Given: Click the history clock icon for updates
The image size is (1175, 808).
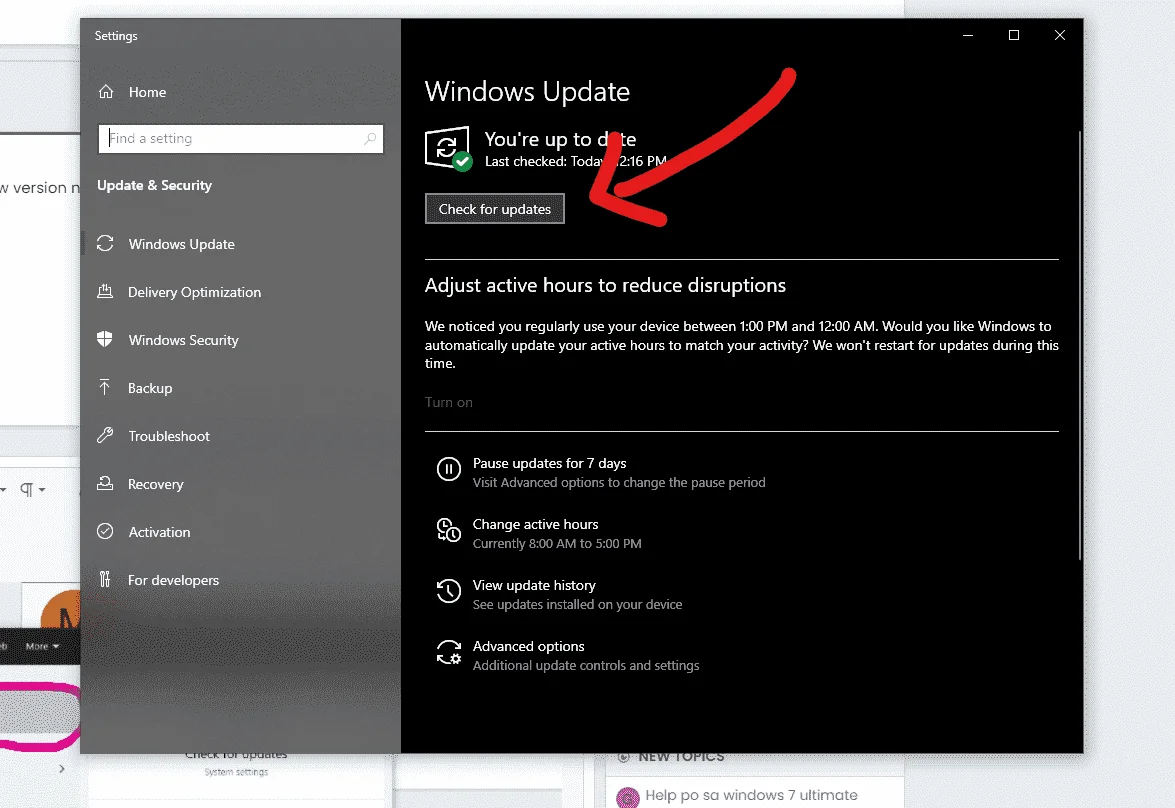Looking at the screenshot, I should click(x=449, y=591).
